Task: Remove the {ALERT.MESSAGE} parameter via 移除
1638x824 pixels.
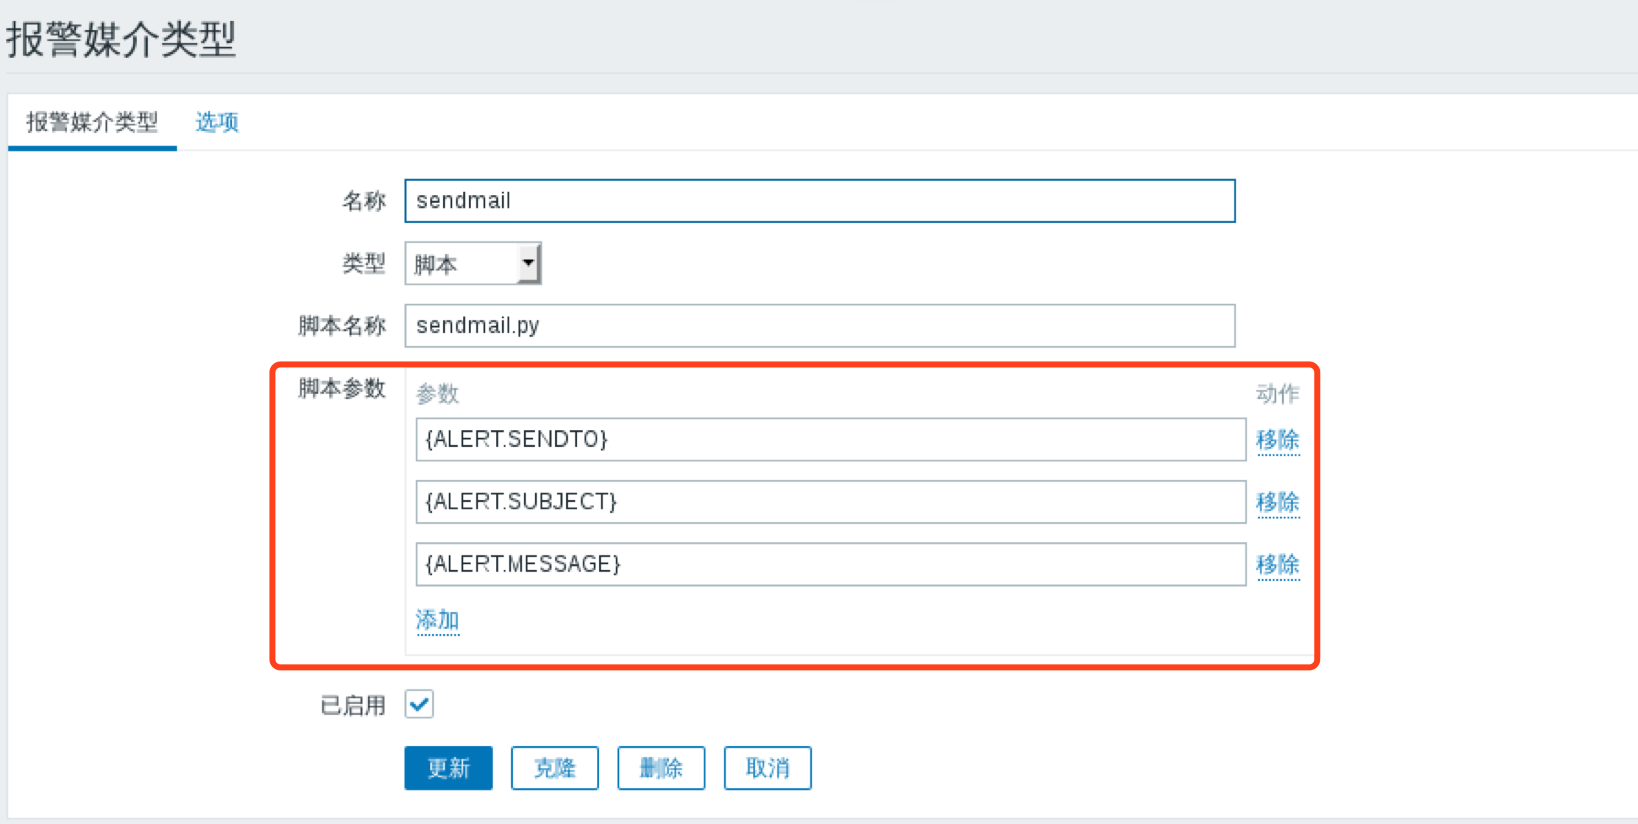Action: pyautogui.click(x=1277, y=565)
